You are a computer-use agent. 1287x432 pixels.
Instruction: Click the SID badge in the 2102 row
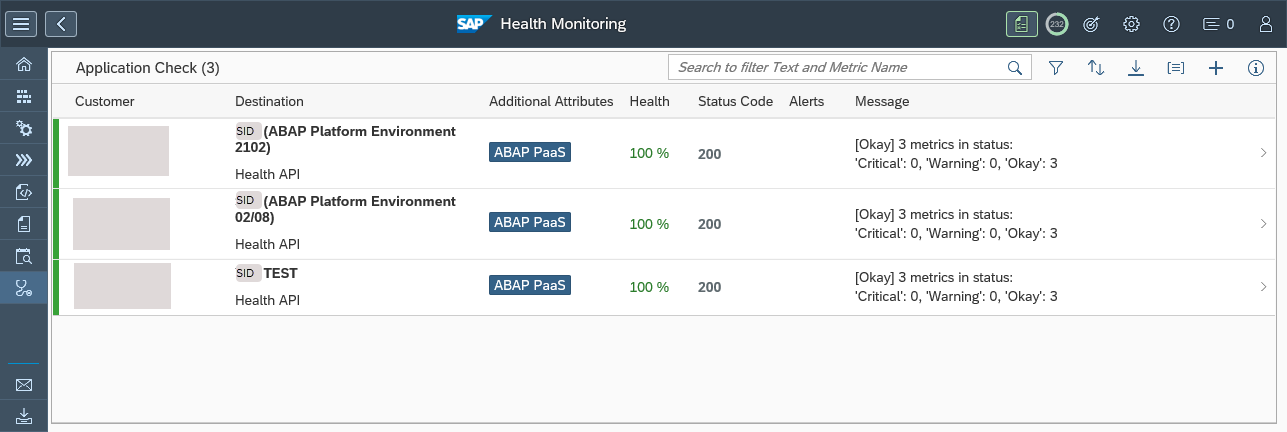[x=248, y=131]
